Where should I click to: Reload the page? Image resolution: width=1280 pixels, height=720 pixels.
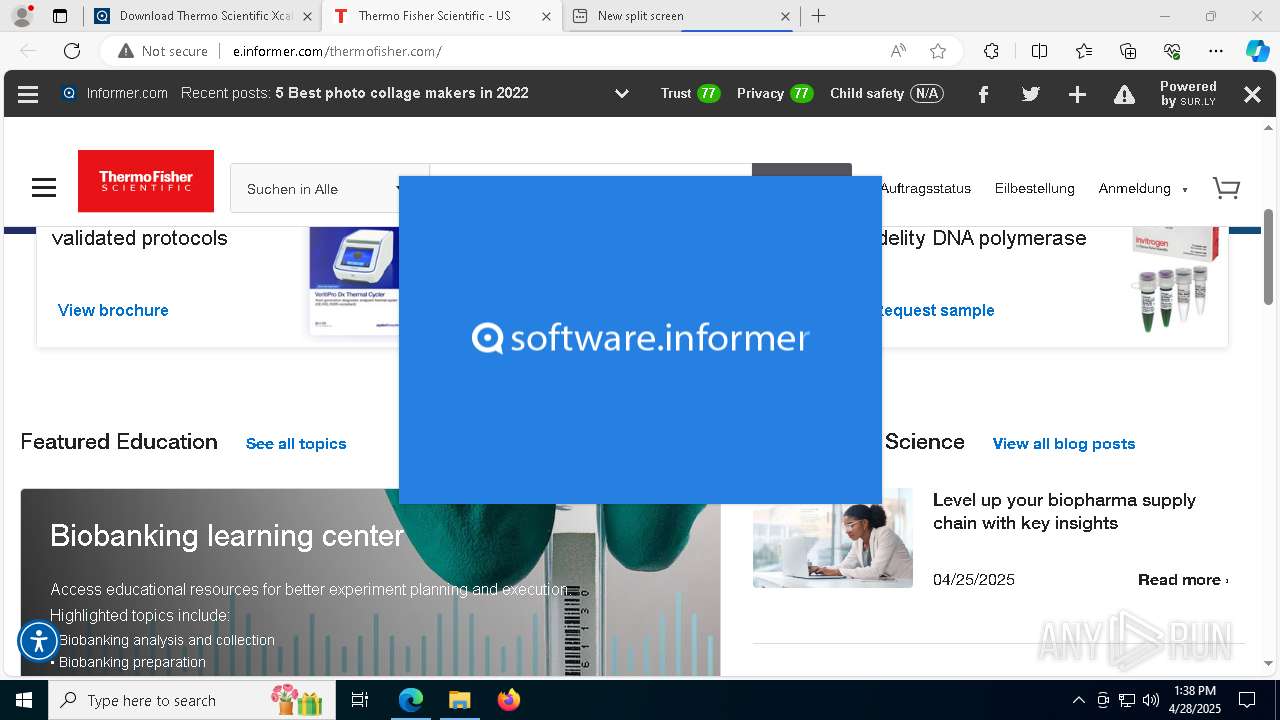[x=72, y=51]
